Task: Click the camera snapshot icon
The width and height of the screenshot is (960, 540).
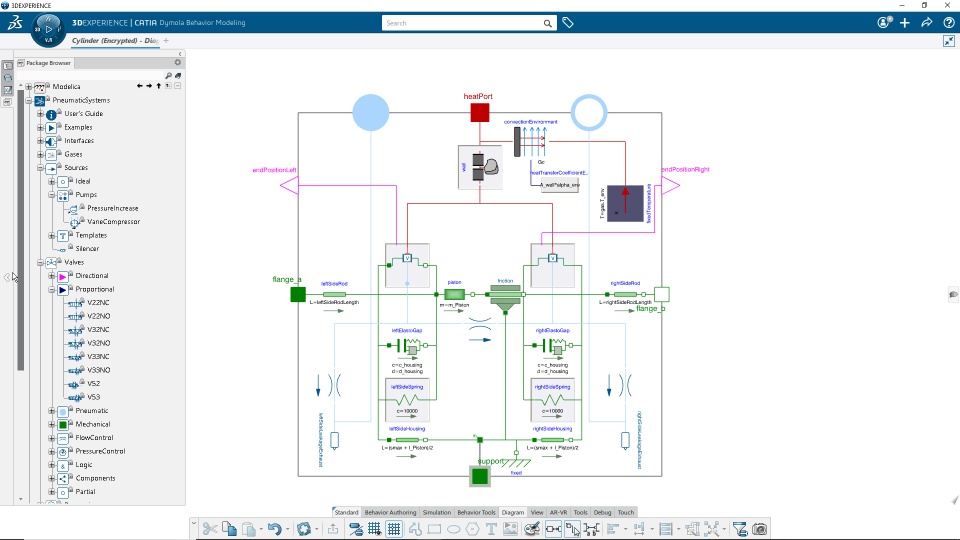Action: [x=760, y=529]
